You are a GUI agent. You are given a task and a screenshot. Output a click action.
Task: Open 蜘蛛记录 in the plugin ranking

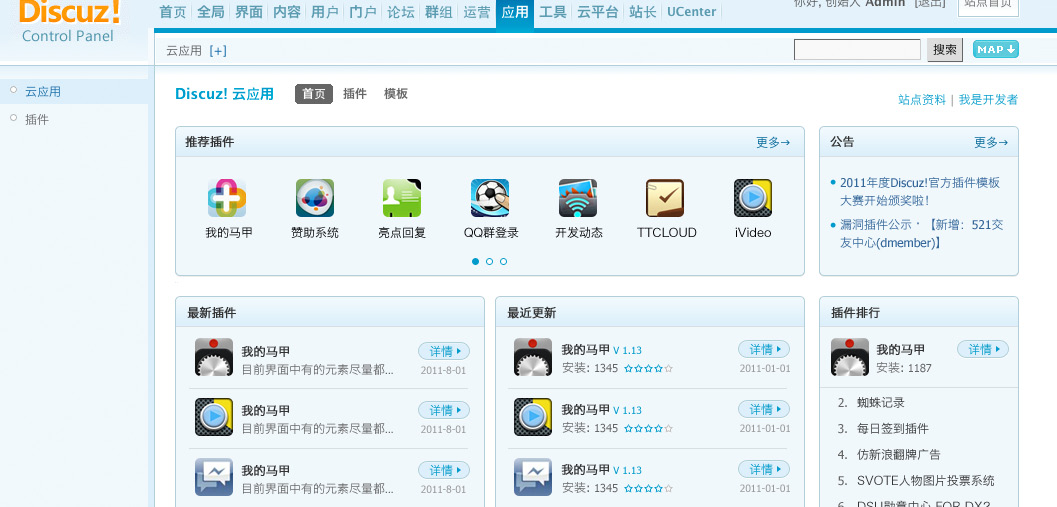(880, 402)
